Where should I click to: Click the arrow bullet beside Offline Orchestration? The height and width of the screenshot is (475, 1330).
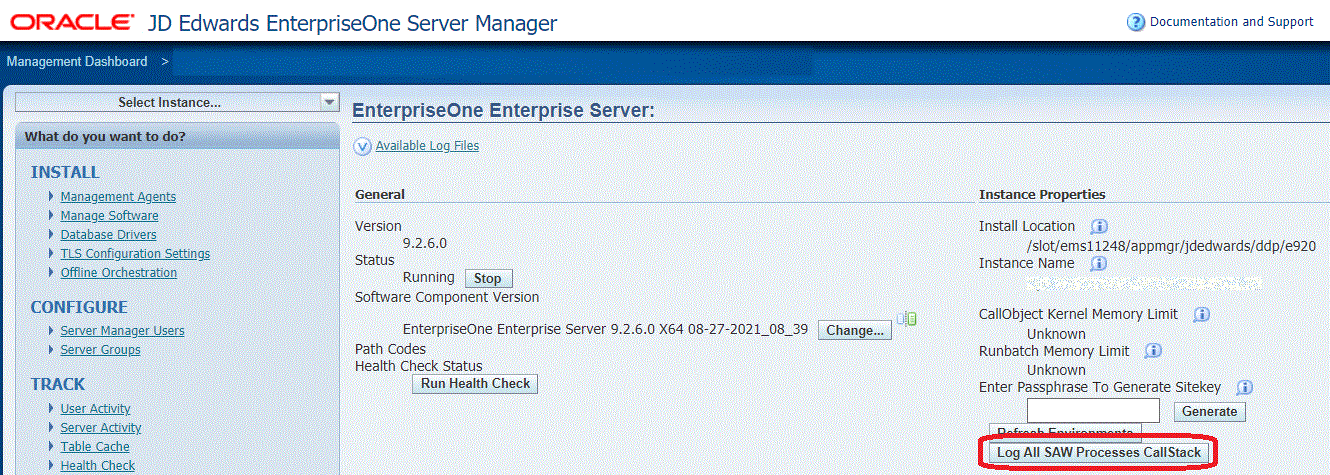pos(51,272)
